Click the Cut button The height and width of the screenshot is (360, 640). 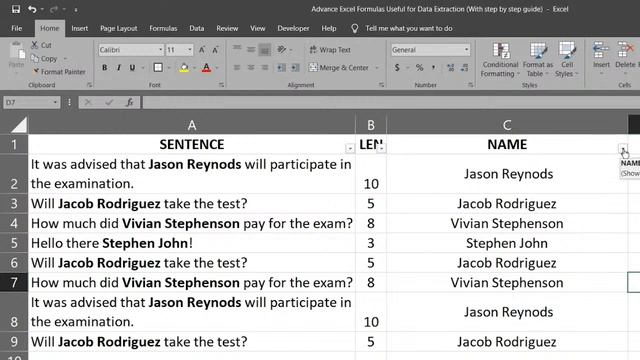click(x=41, y=45)
